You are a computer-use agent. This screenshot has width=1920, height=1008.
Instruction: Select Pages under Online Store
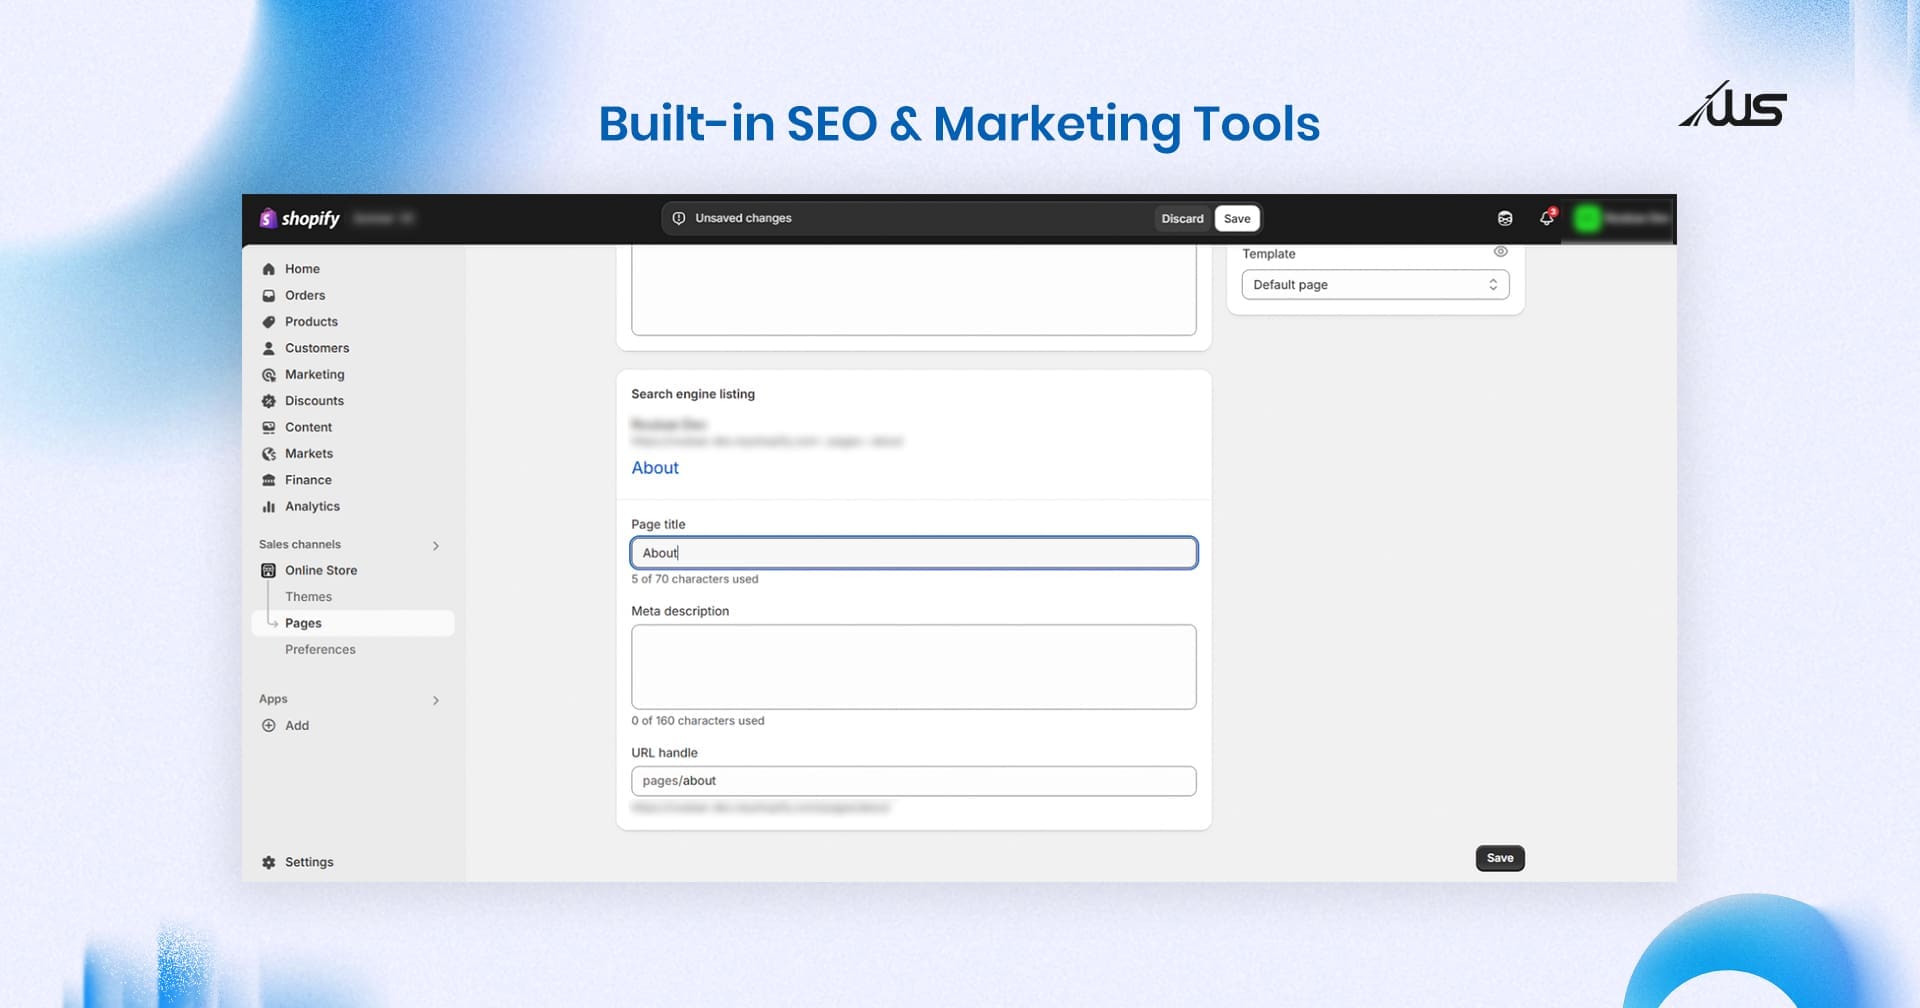(353, 623)
